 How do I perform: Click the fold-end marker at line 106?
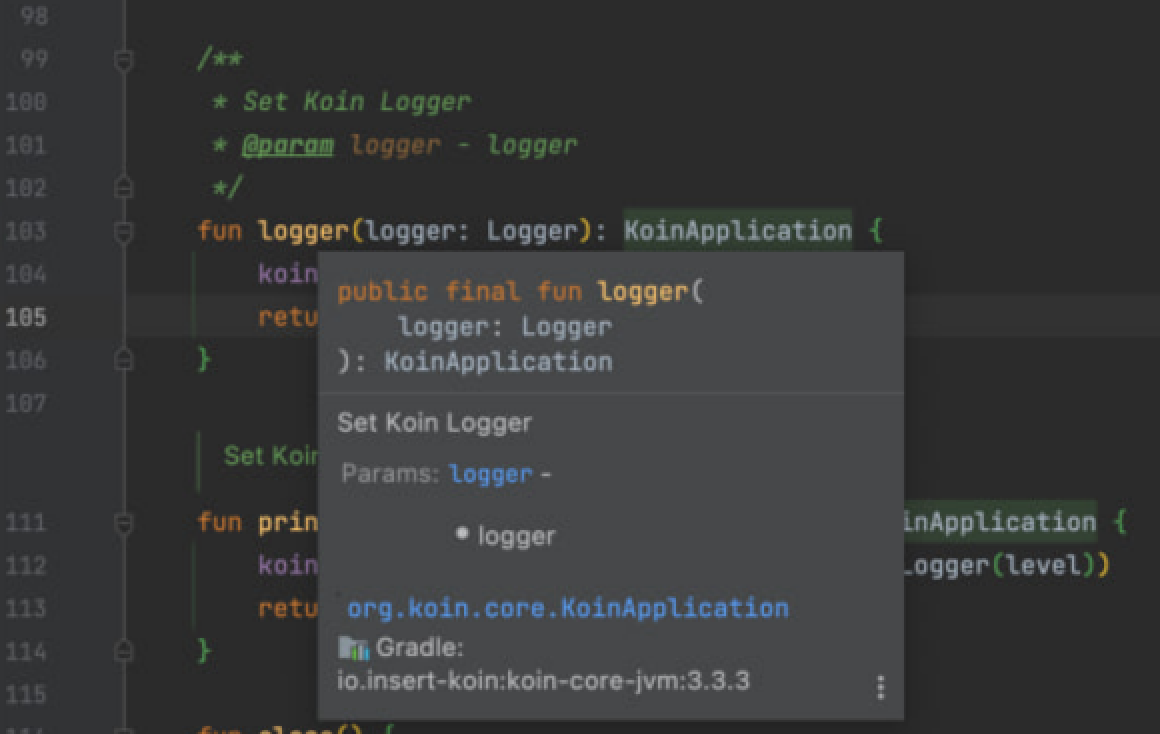[x=122, y=360]
